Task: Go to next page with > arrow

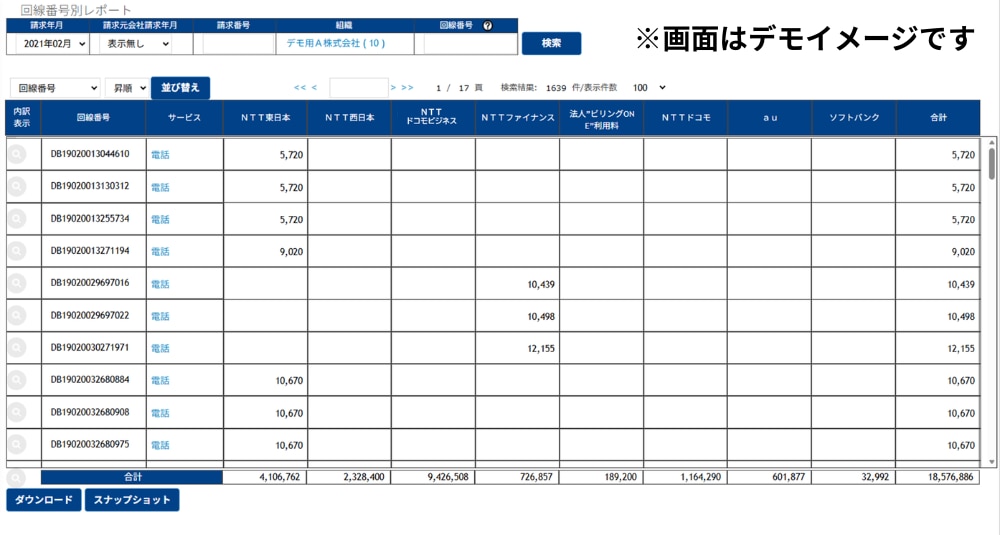Action: pyautogui.click(x=393, y=87)
